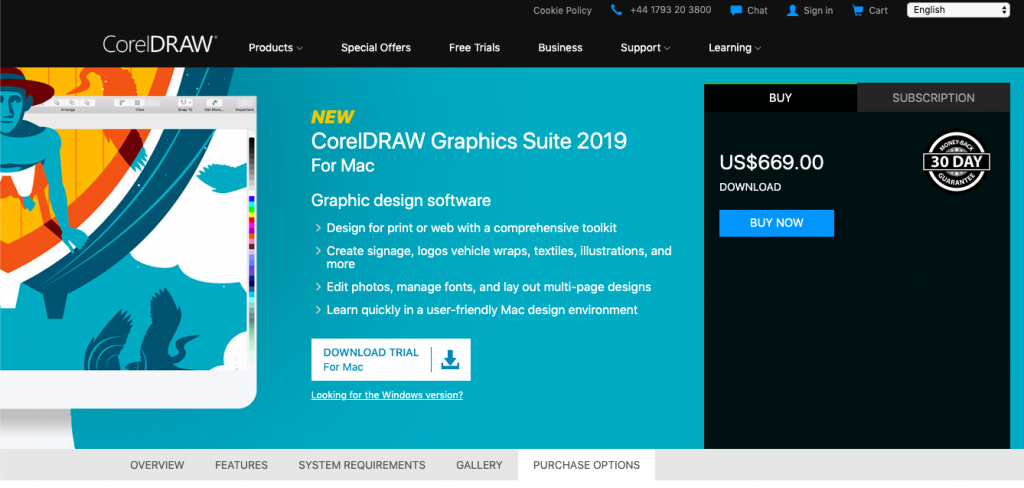Click the 30 Day money-back guarantee badge
Screen dimensions: 1024x488
(956, 162)
